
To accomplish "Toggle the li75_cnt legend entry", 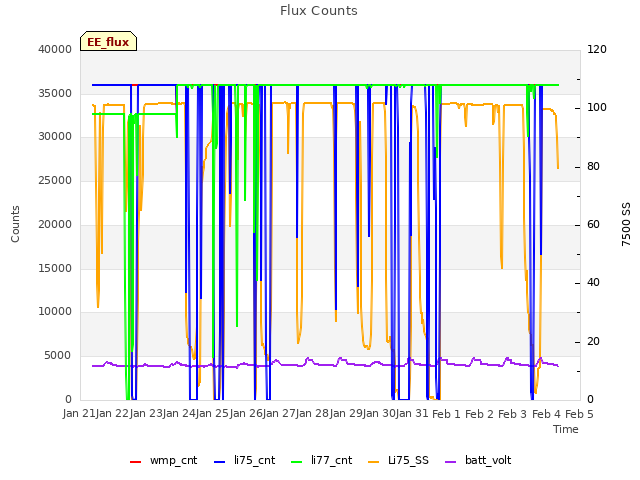I will 244,460.
